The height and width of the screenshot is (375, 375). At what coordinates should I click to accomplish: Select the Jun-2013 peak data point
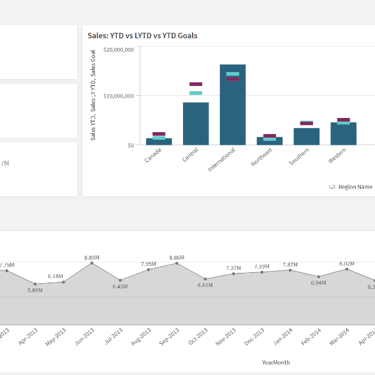pyautogui.click(x=92, y=263)
